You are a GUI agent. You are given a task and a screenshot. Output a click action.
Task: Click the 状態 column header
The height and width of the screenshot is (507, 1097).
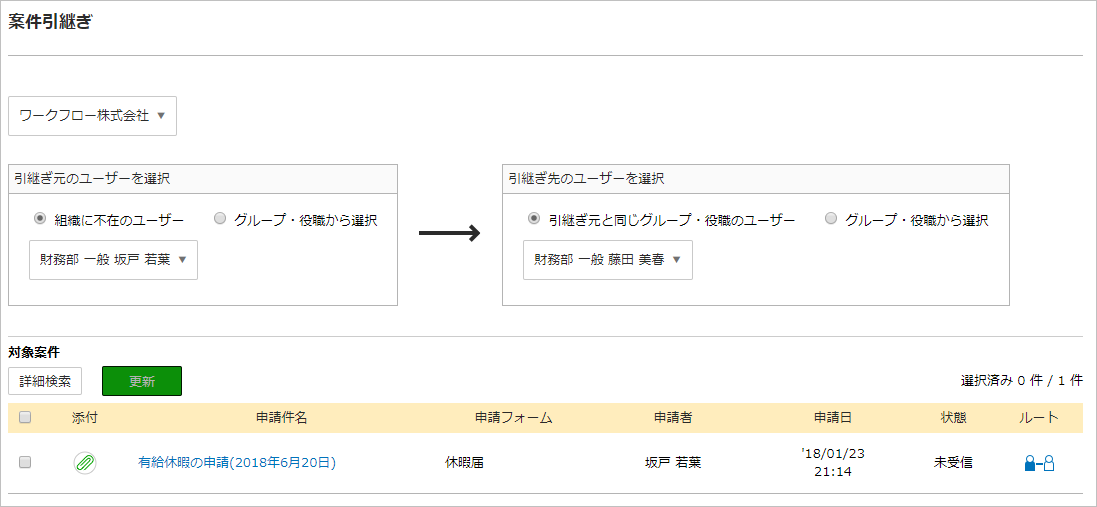954,417
